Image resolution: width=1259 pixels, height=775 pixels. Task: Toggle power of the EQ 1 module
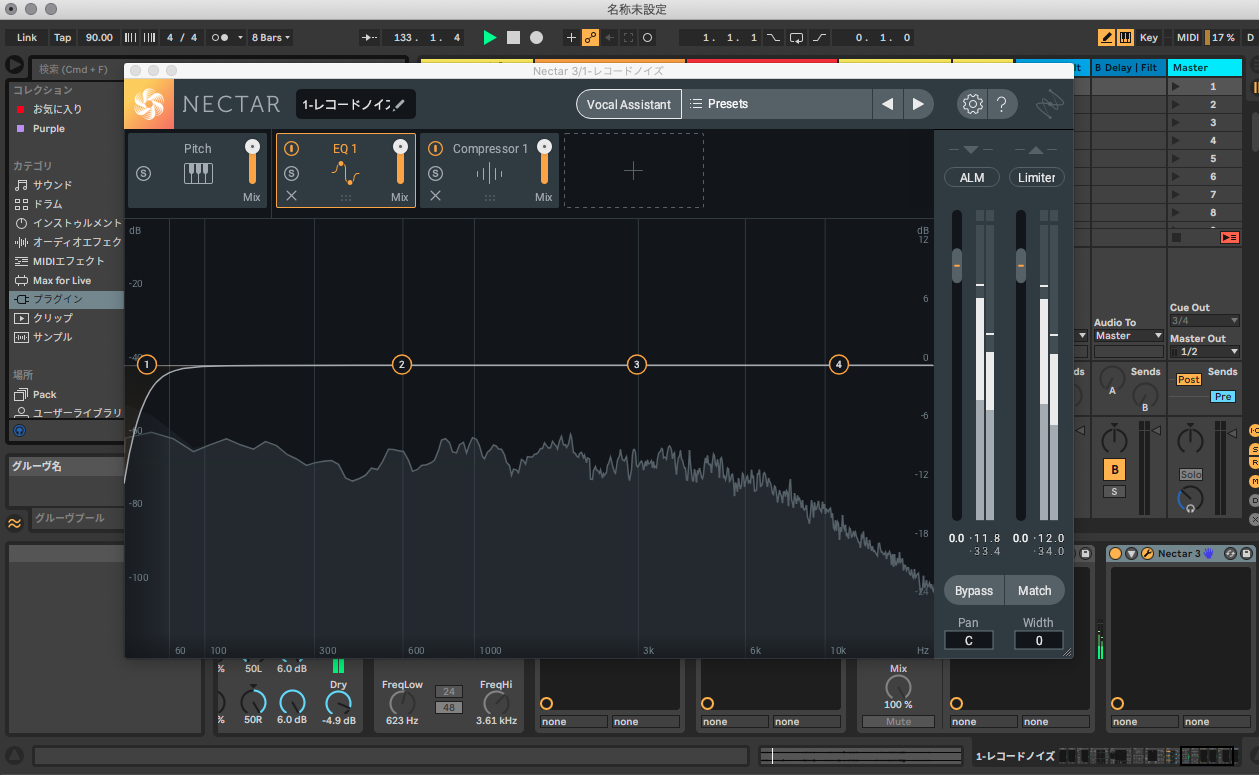[x=291, y=149]
